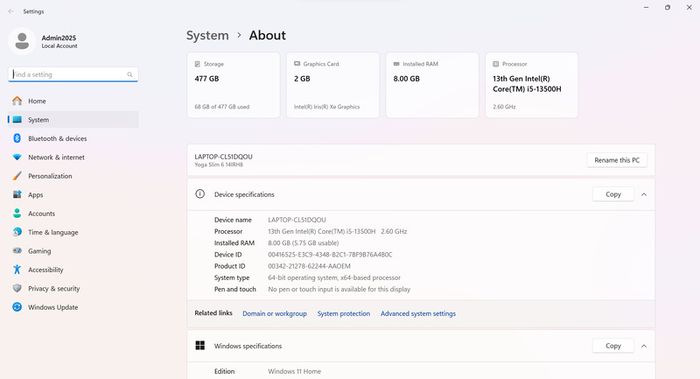This screenshot has height=379, width=700.
Task: Copy the Device specifications
Action: coord(613,194)
